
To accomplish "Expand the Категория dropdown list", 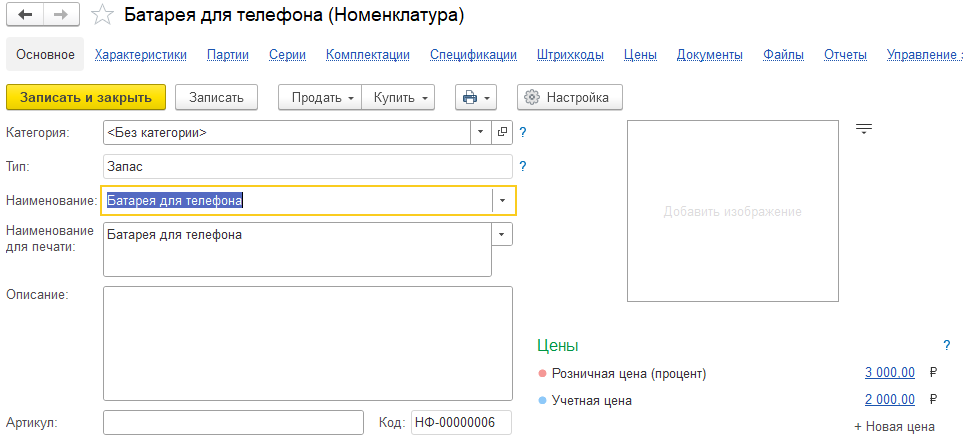I will tap(480, 132).
